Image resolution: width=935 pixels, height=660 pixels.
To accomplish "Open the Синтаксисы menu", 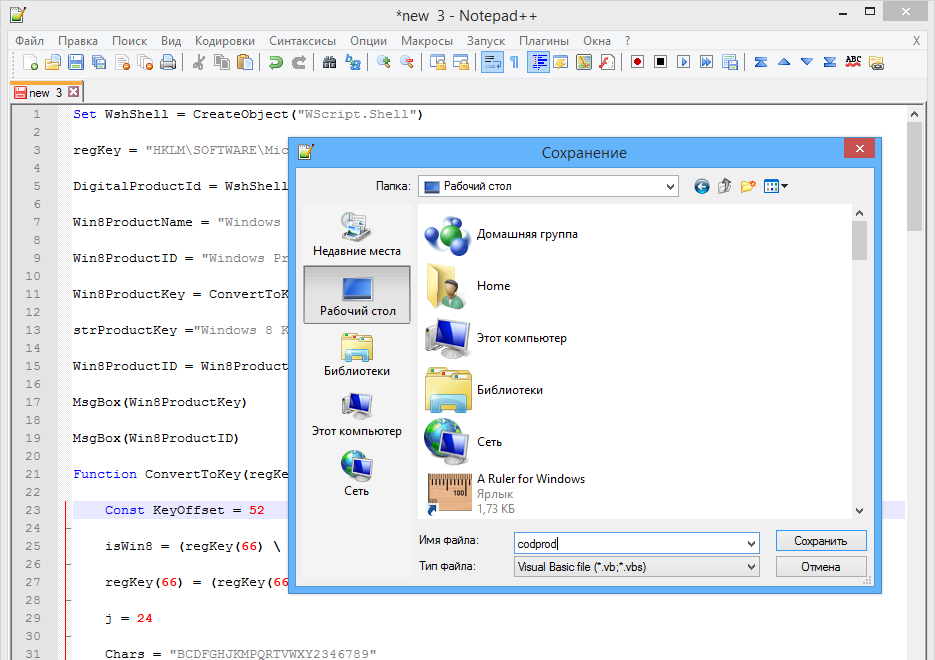I will pos(302,41).
